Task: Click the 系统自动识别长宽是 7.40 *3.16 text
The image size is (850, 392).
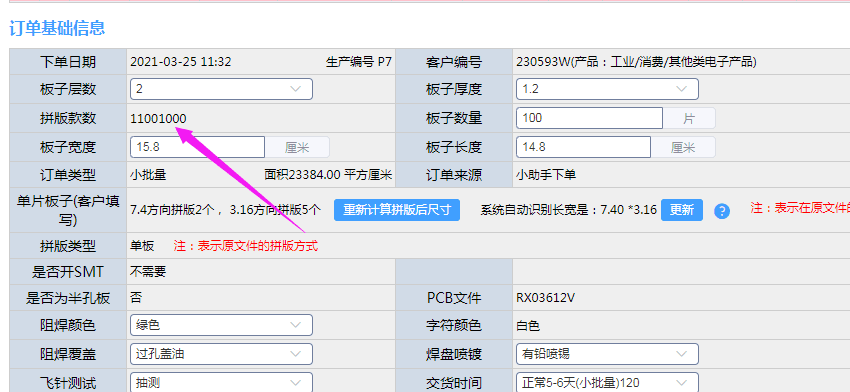Action: coord(569,210)
